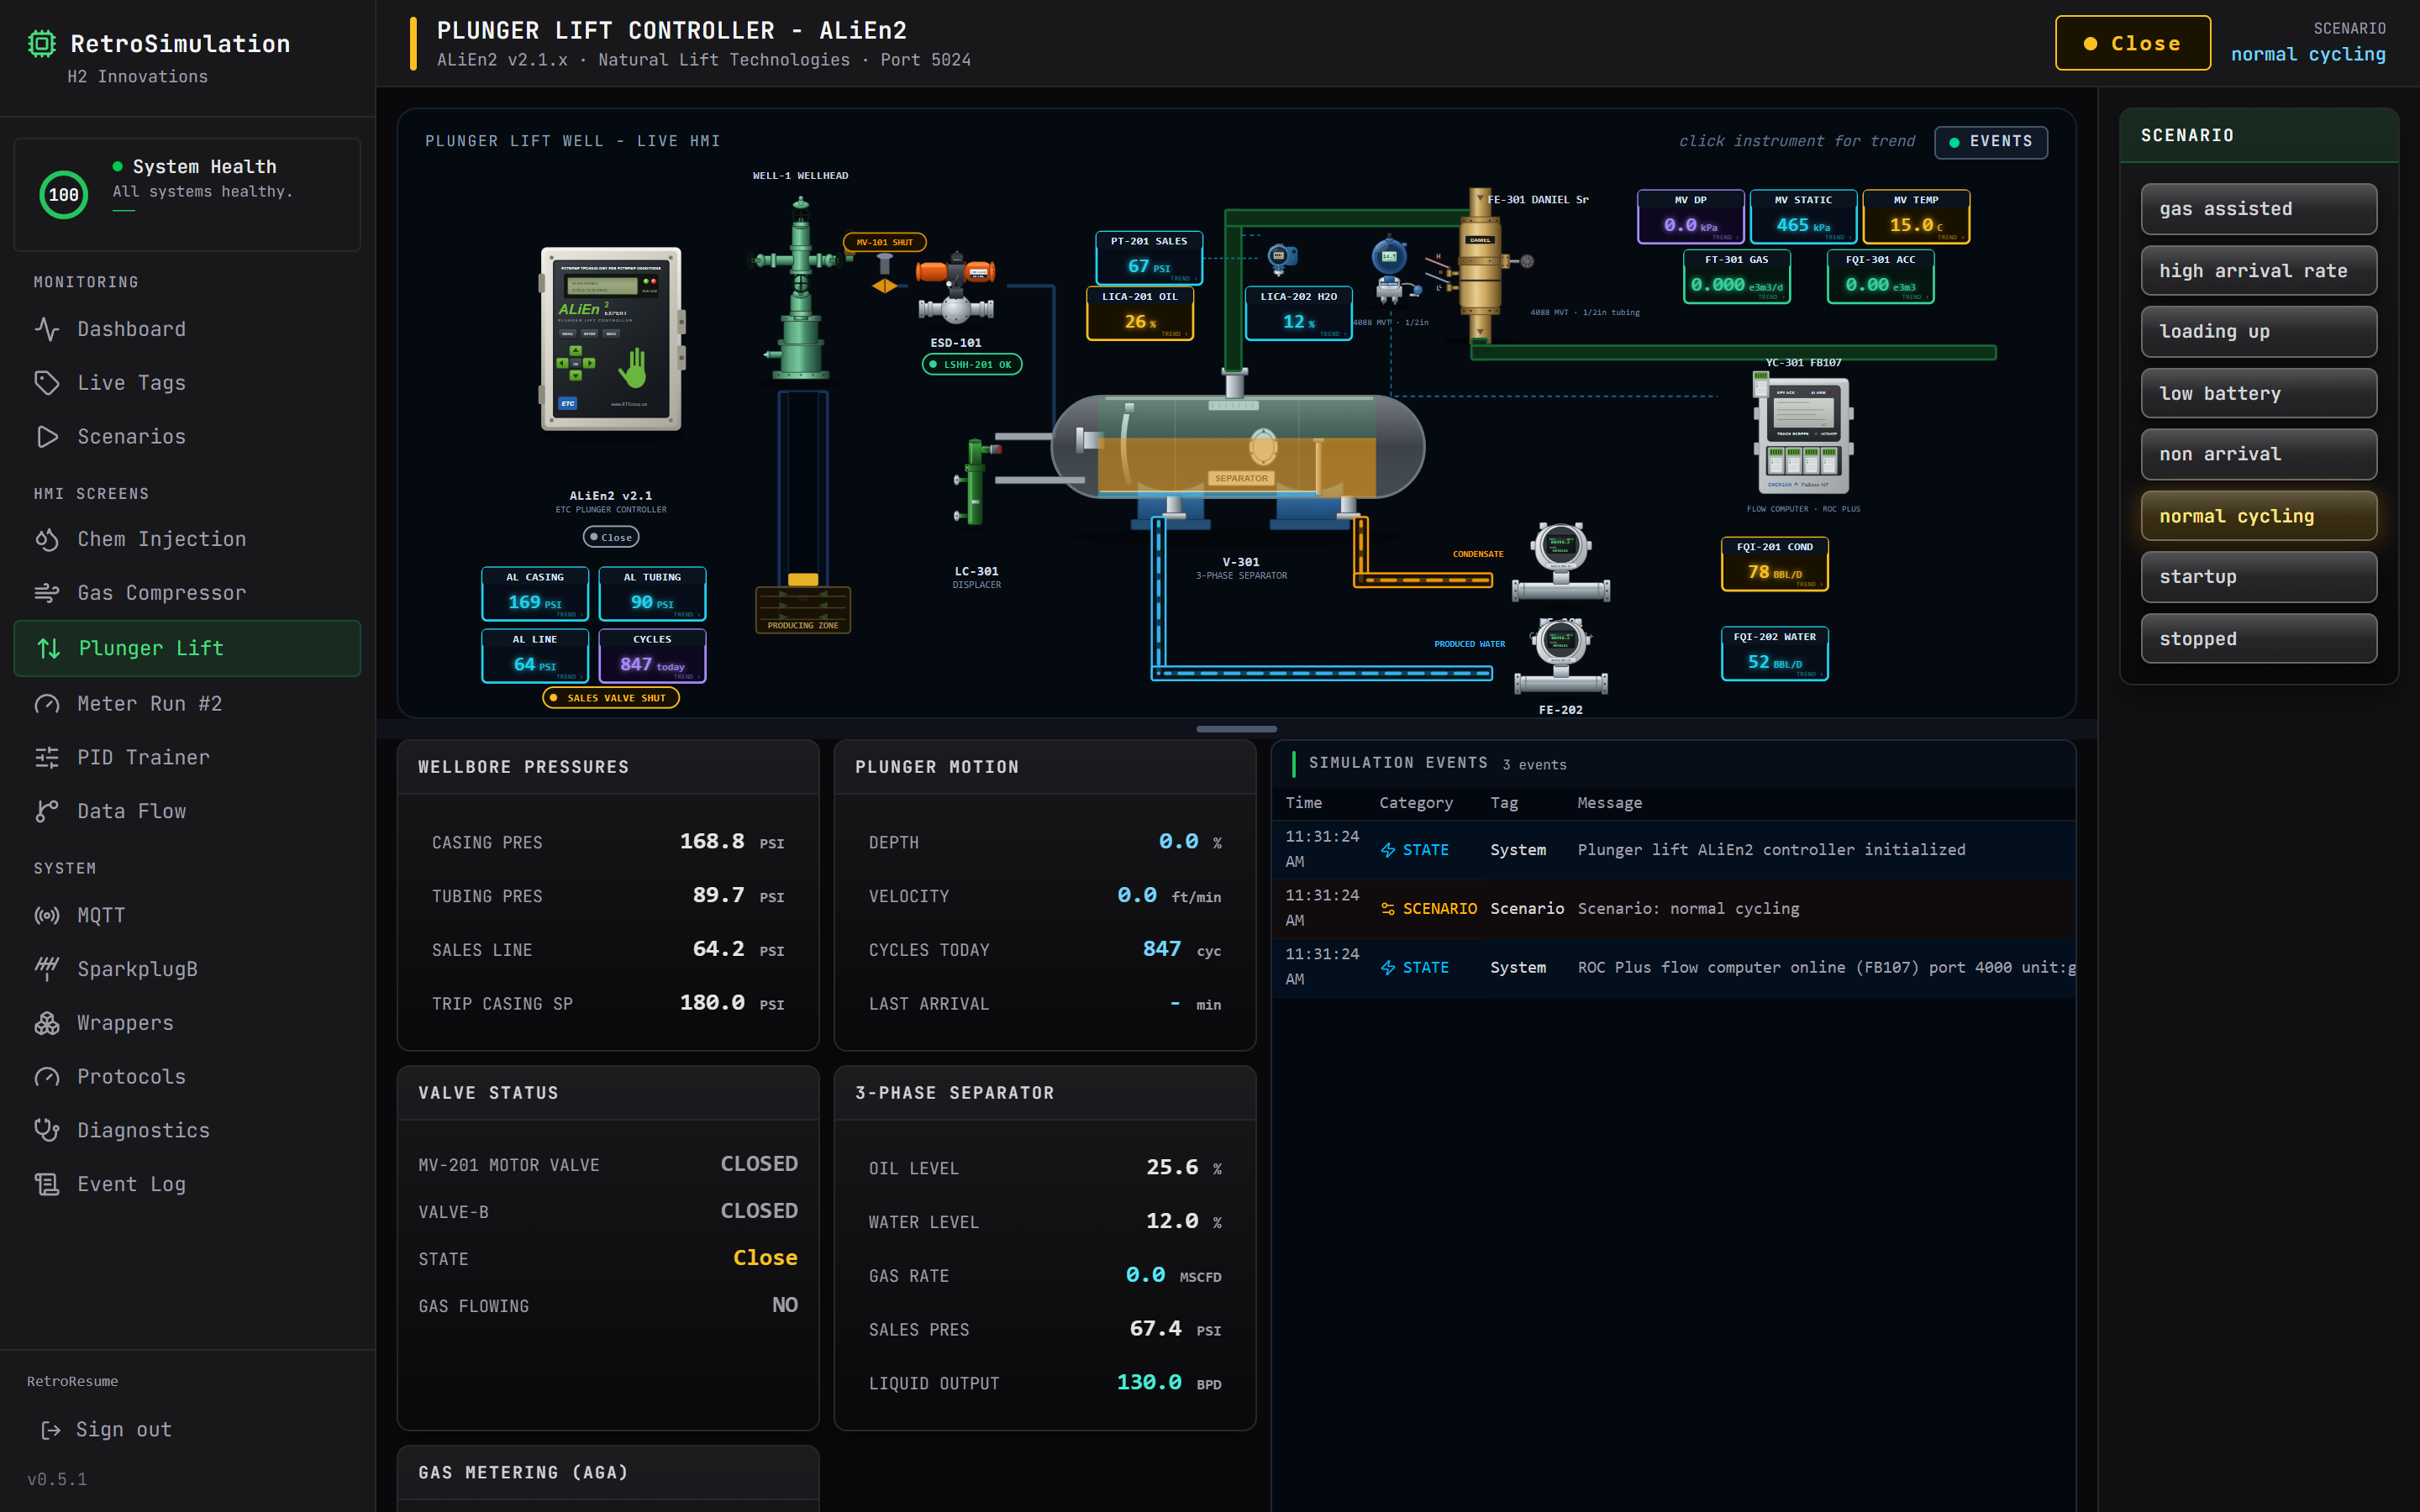Screen dimensions: 2420x1512
Task: Click the YC-301 FB107 flow computer image
Action: (1802, 433)
